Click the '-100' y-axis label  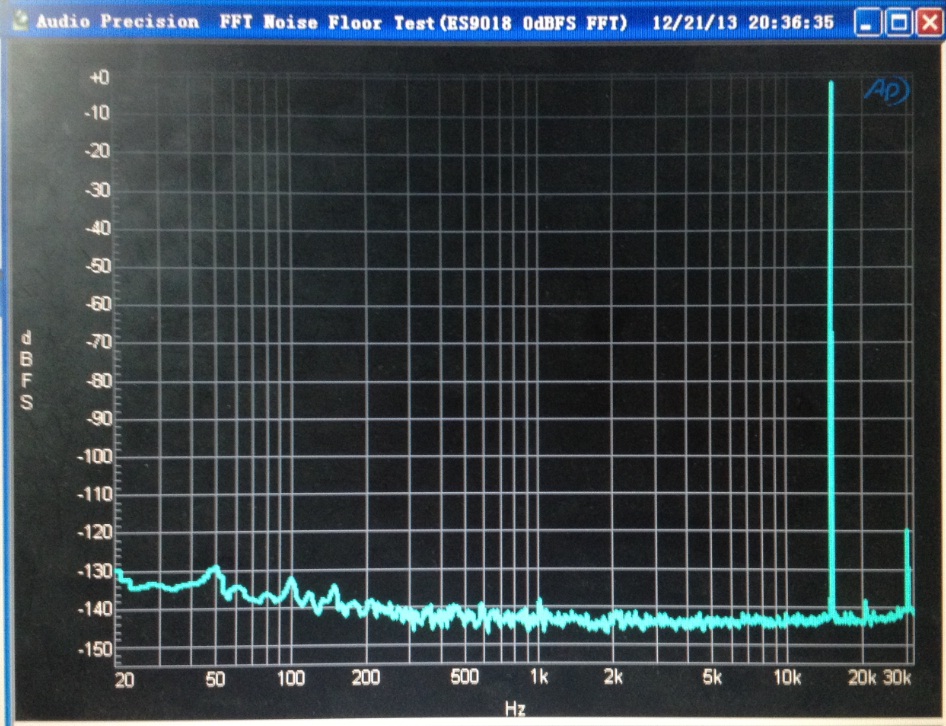pyautogui.click(x=95, y=457)
